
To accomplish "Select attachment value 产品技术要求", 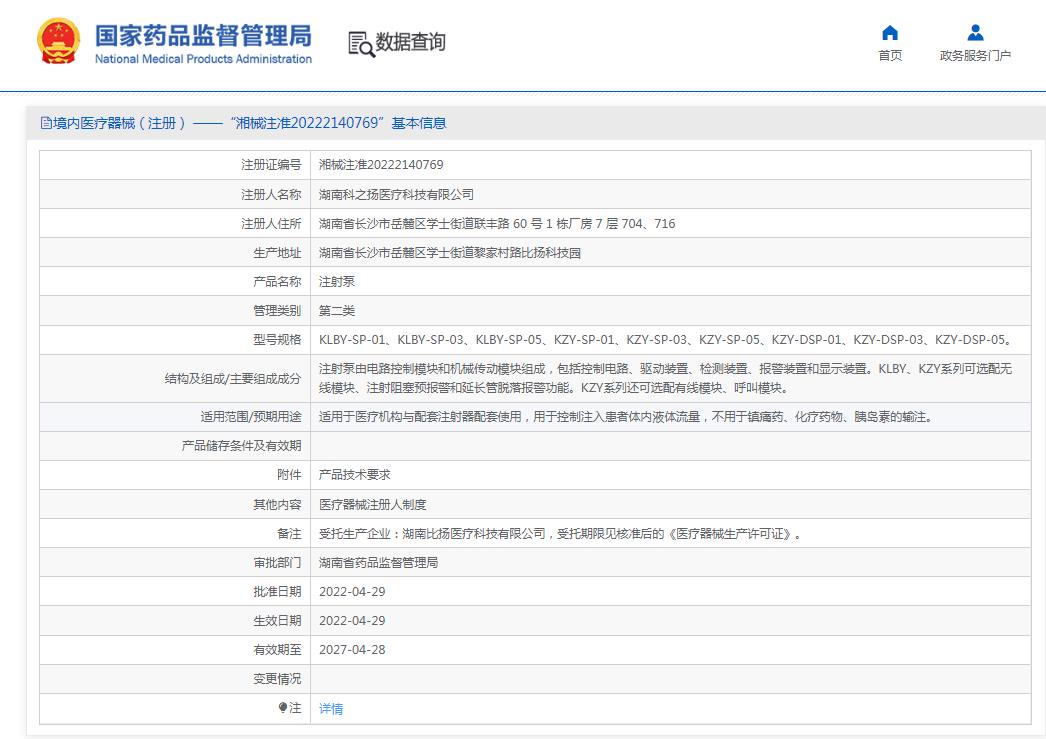I will tap(355, 475).
